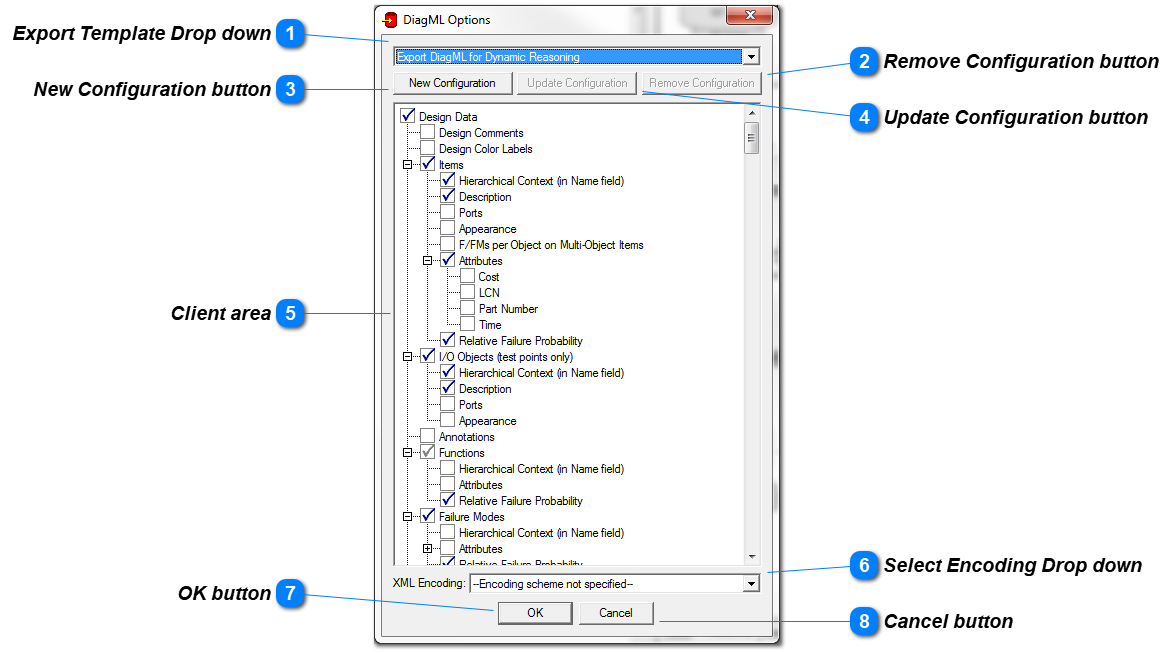
Task: Uncheck Items Relative Failure Probability
Action: coord(448,340)
